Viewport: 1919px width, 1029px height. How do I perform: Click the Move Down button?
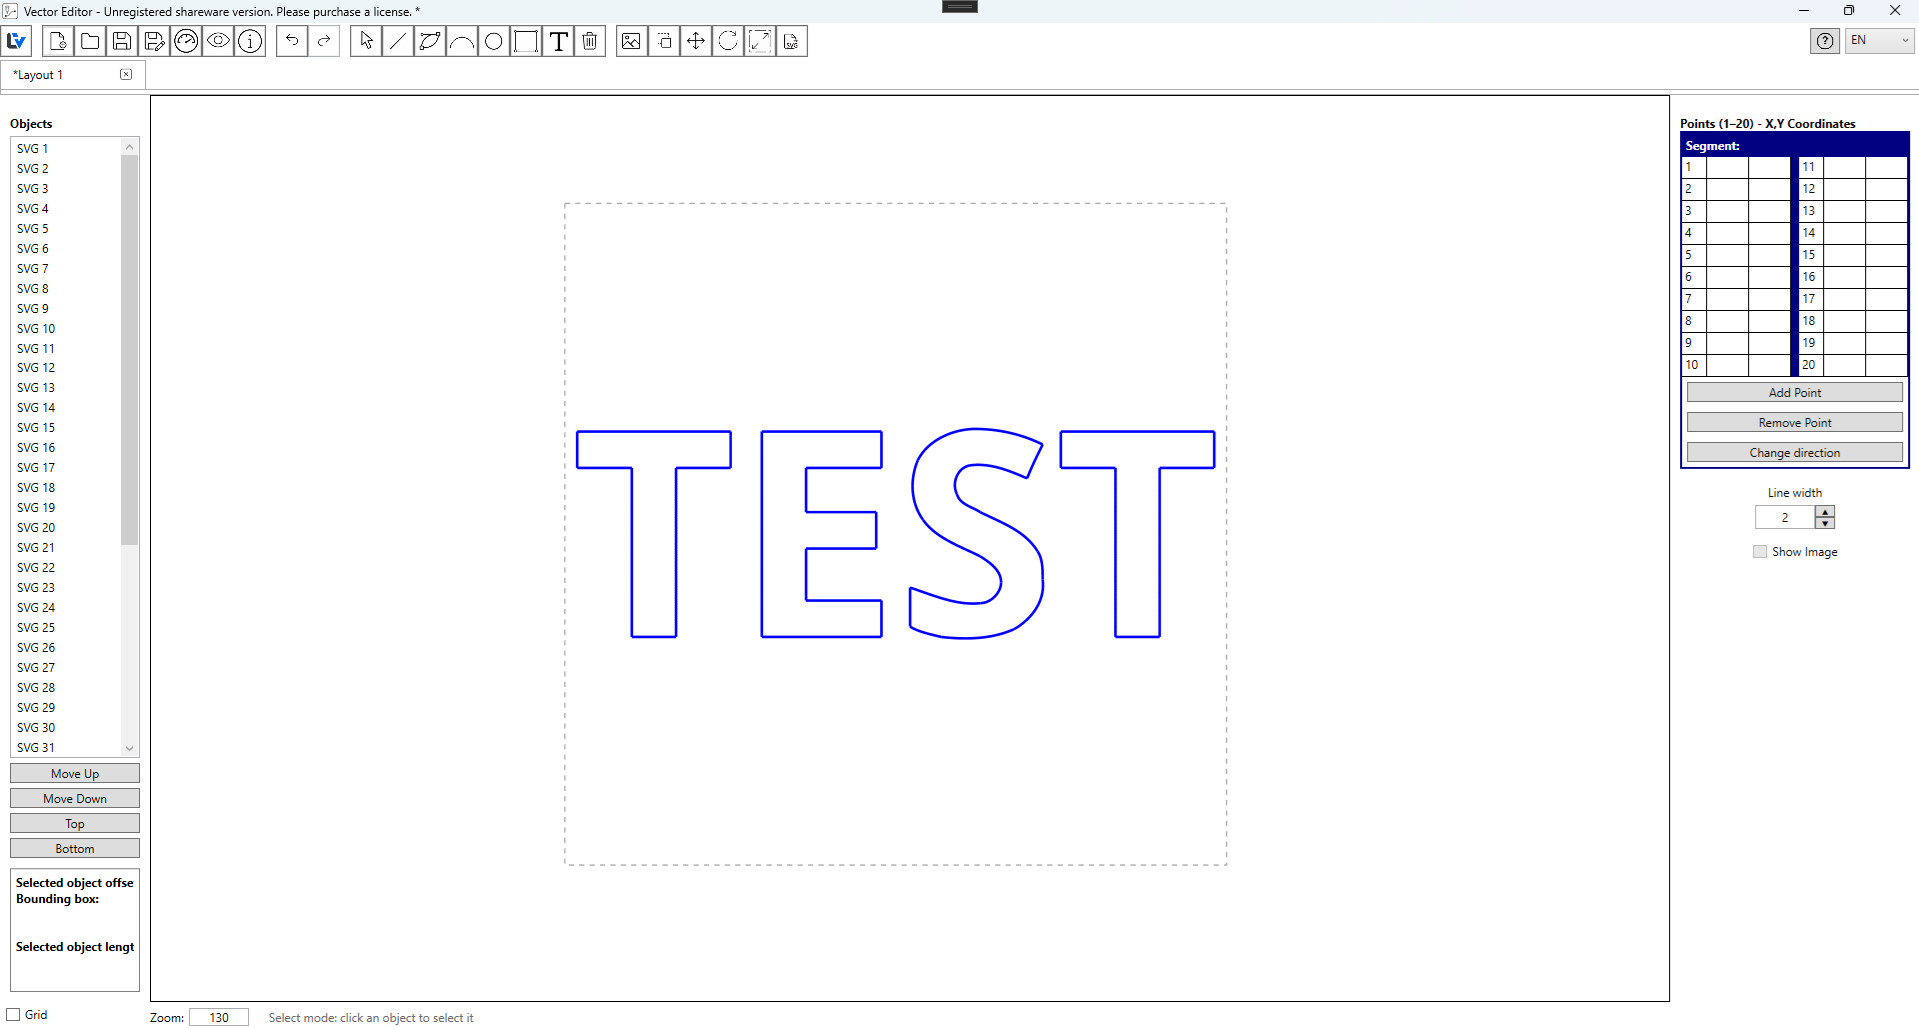[75, 798]
